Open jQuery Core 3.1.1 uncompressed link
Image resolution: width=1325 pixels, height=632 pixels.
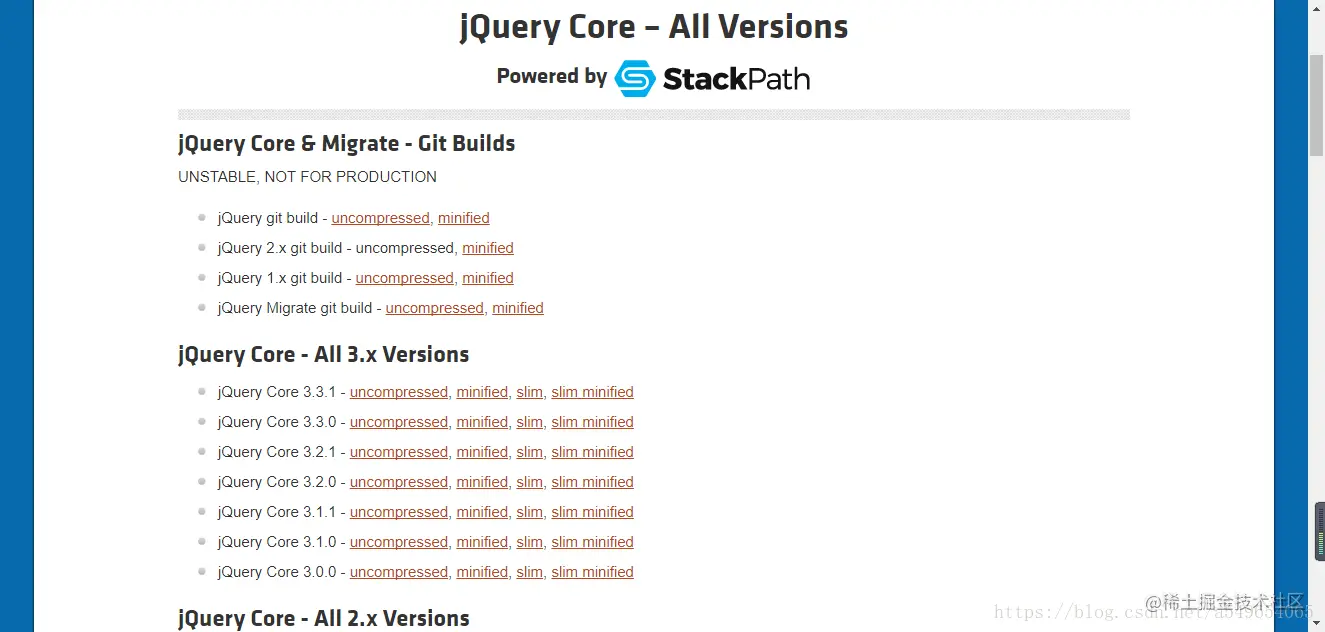tap(399, 512)
